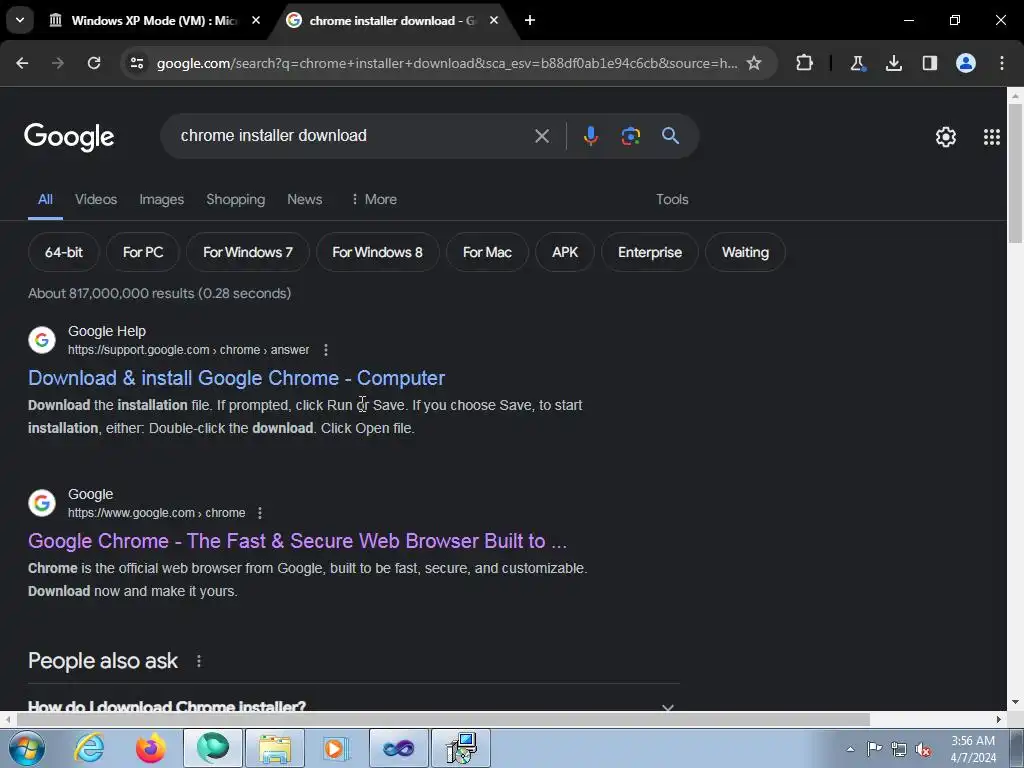Open File Explorer folder on taskbar
The height and width of the screenshot is (768, 1024).
click(275, 748)
